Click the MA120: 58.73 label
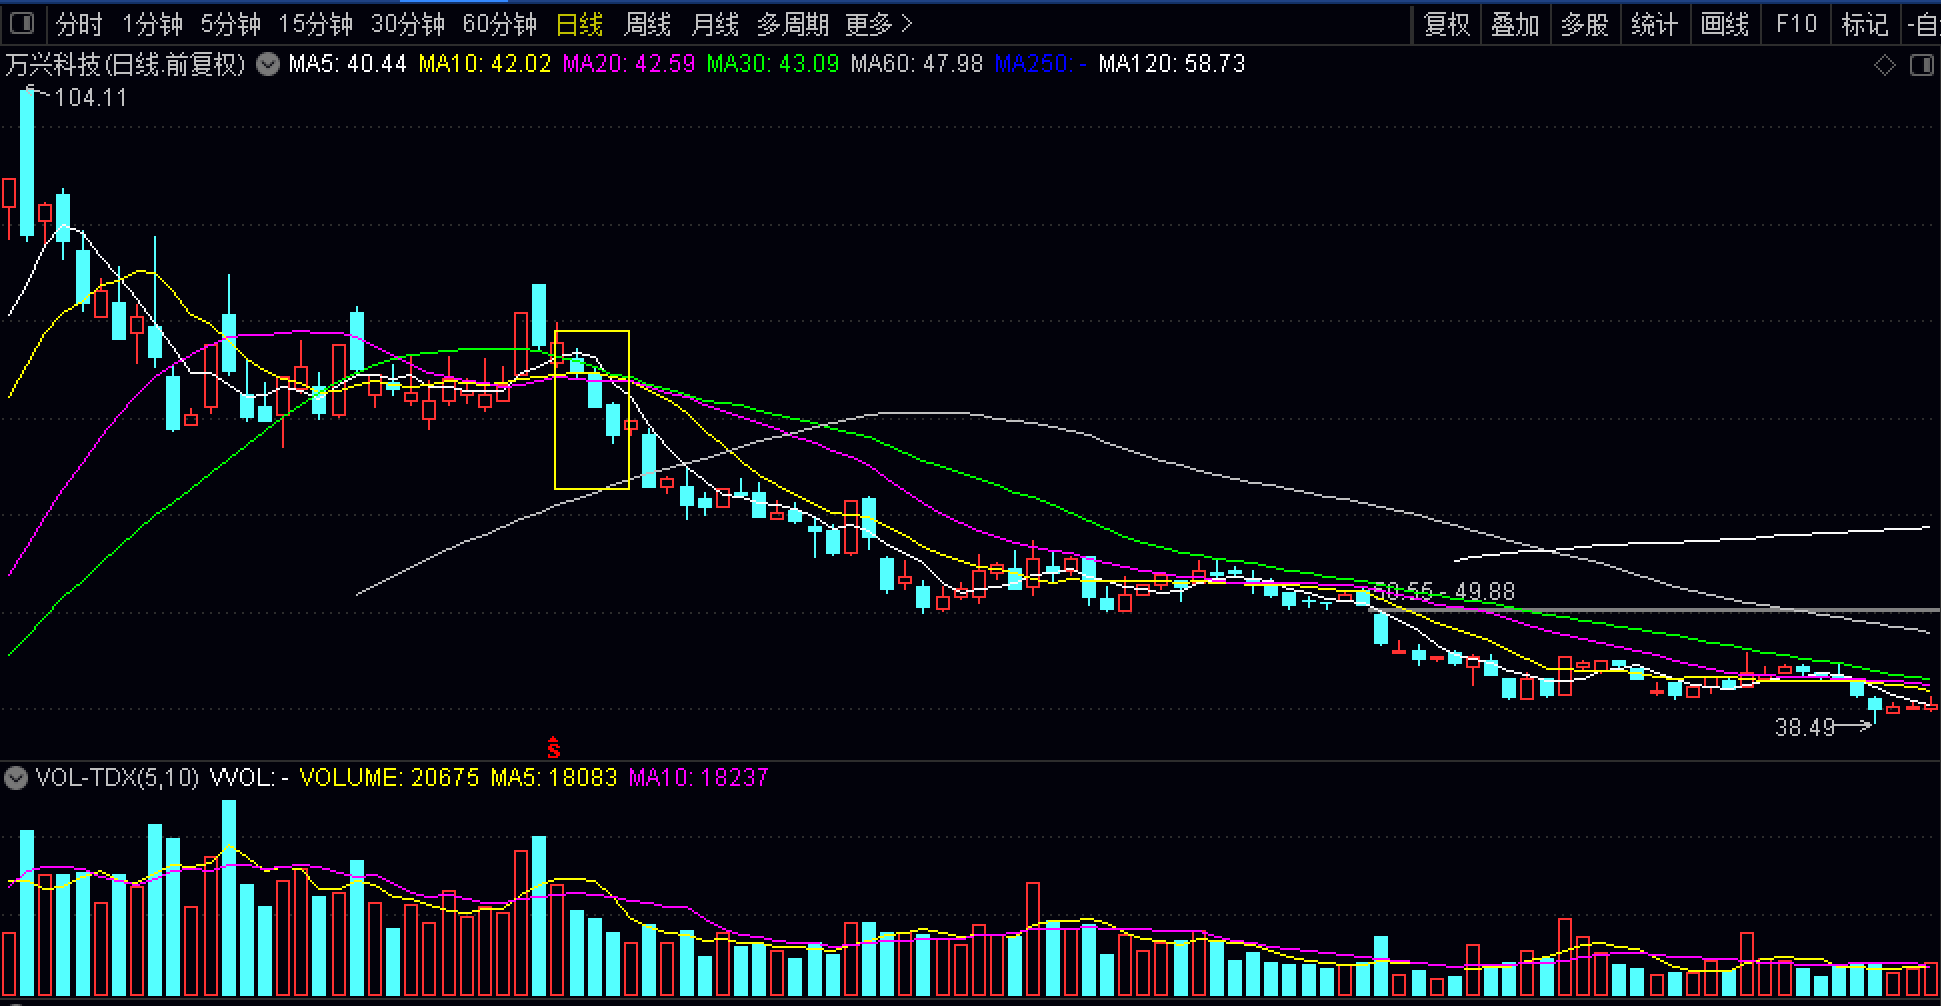1941x1006 pixels. 1172,65
